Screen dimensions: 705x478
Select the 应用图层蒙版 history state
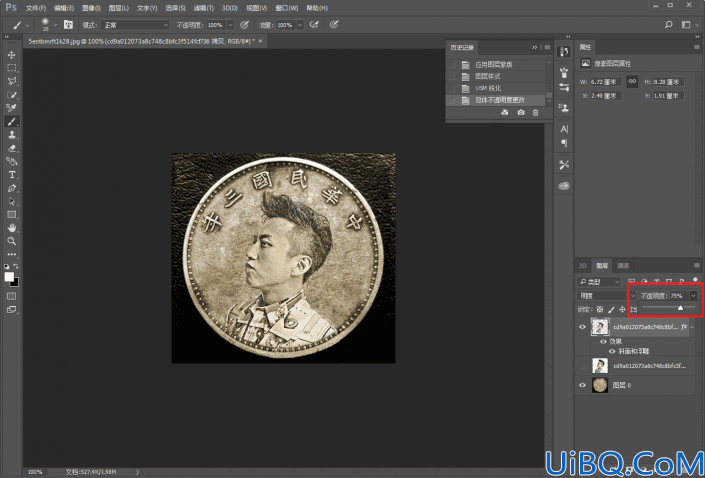pyautogui.click(x=494, y=65)
